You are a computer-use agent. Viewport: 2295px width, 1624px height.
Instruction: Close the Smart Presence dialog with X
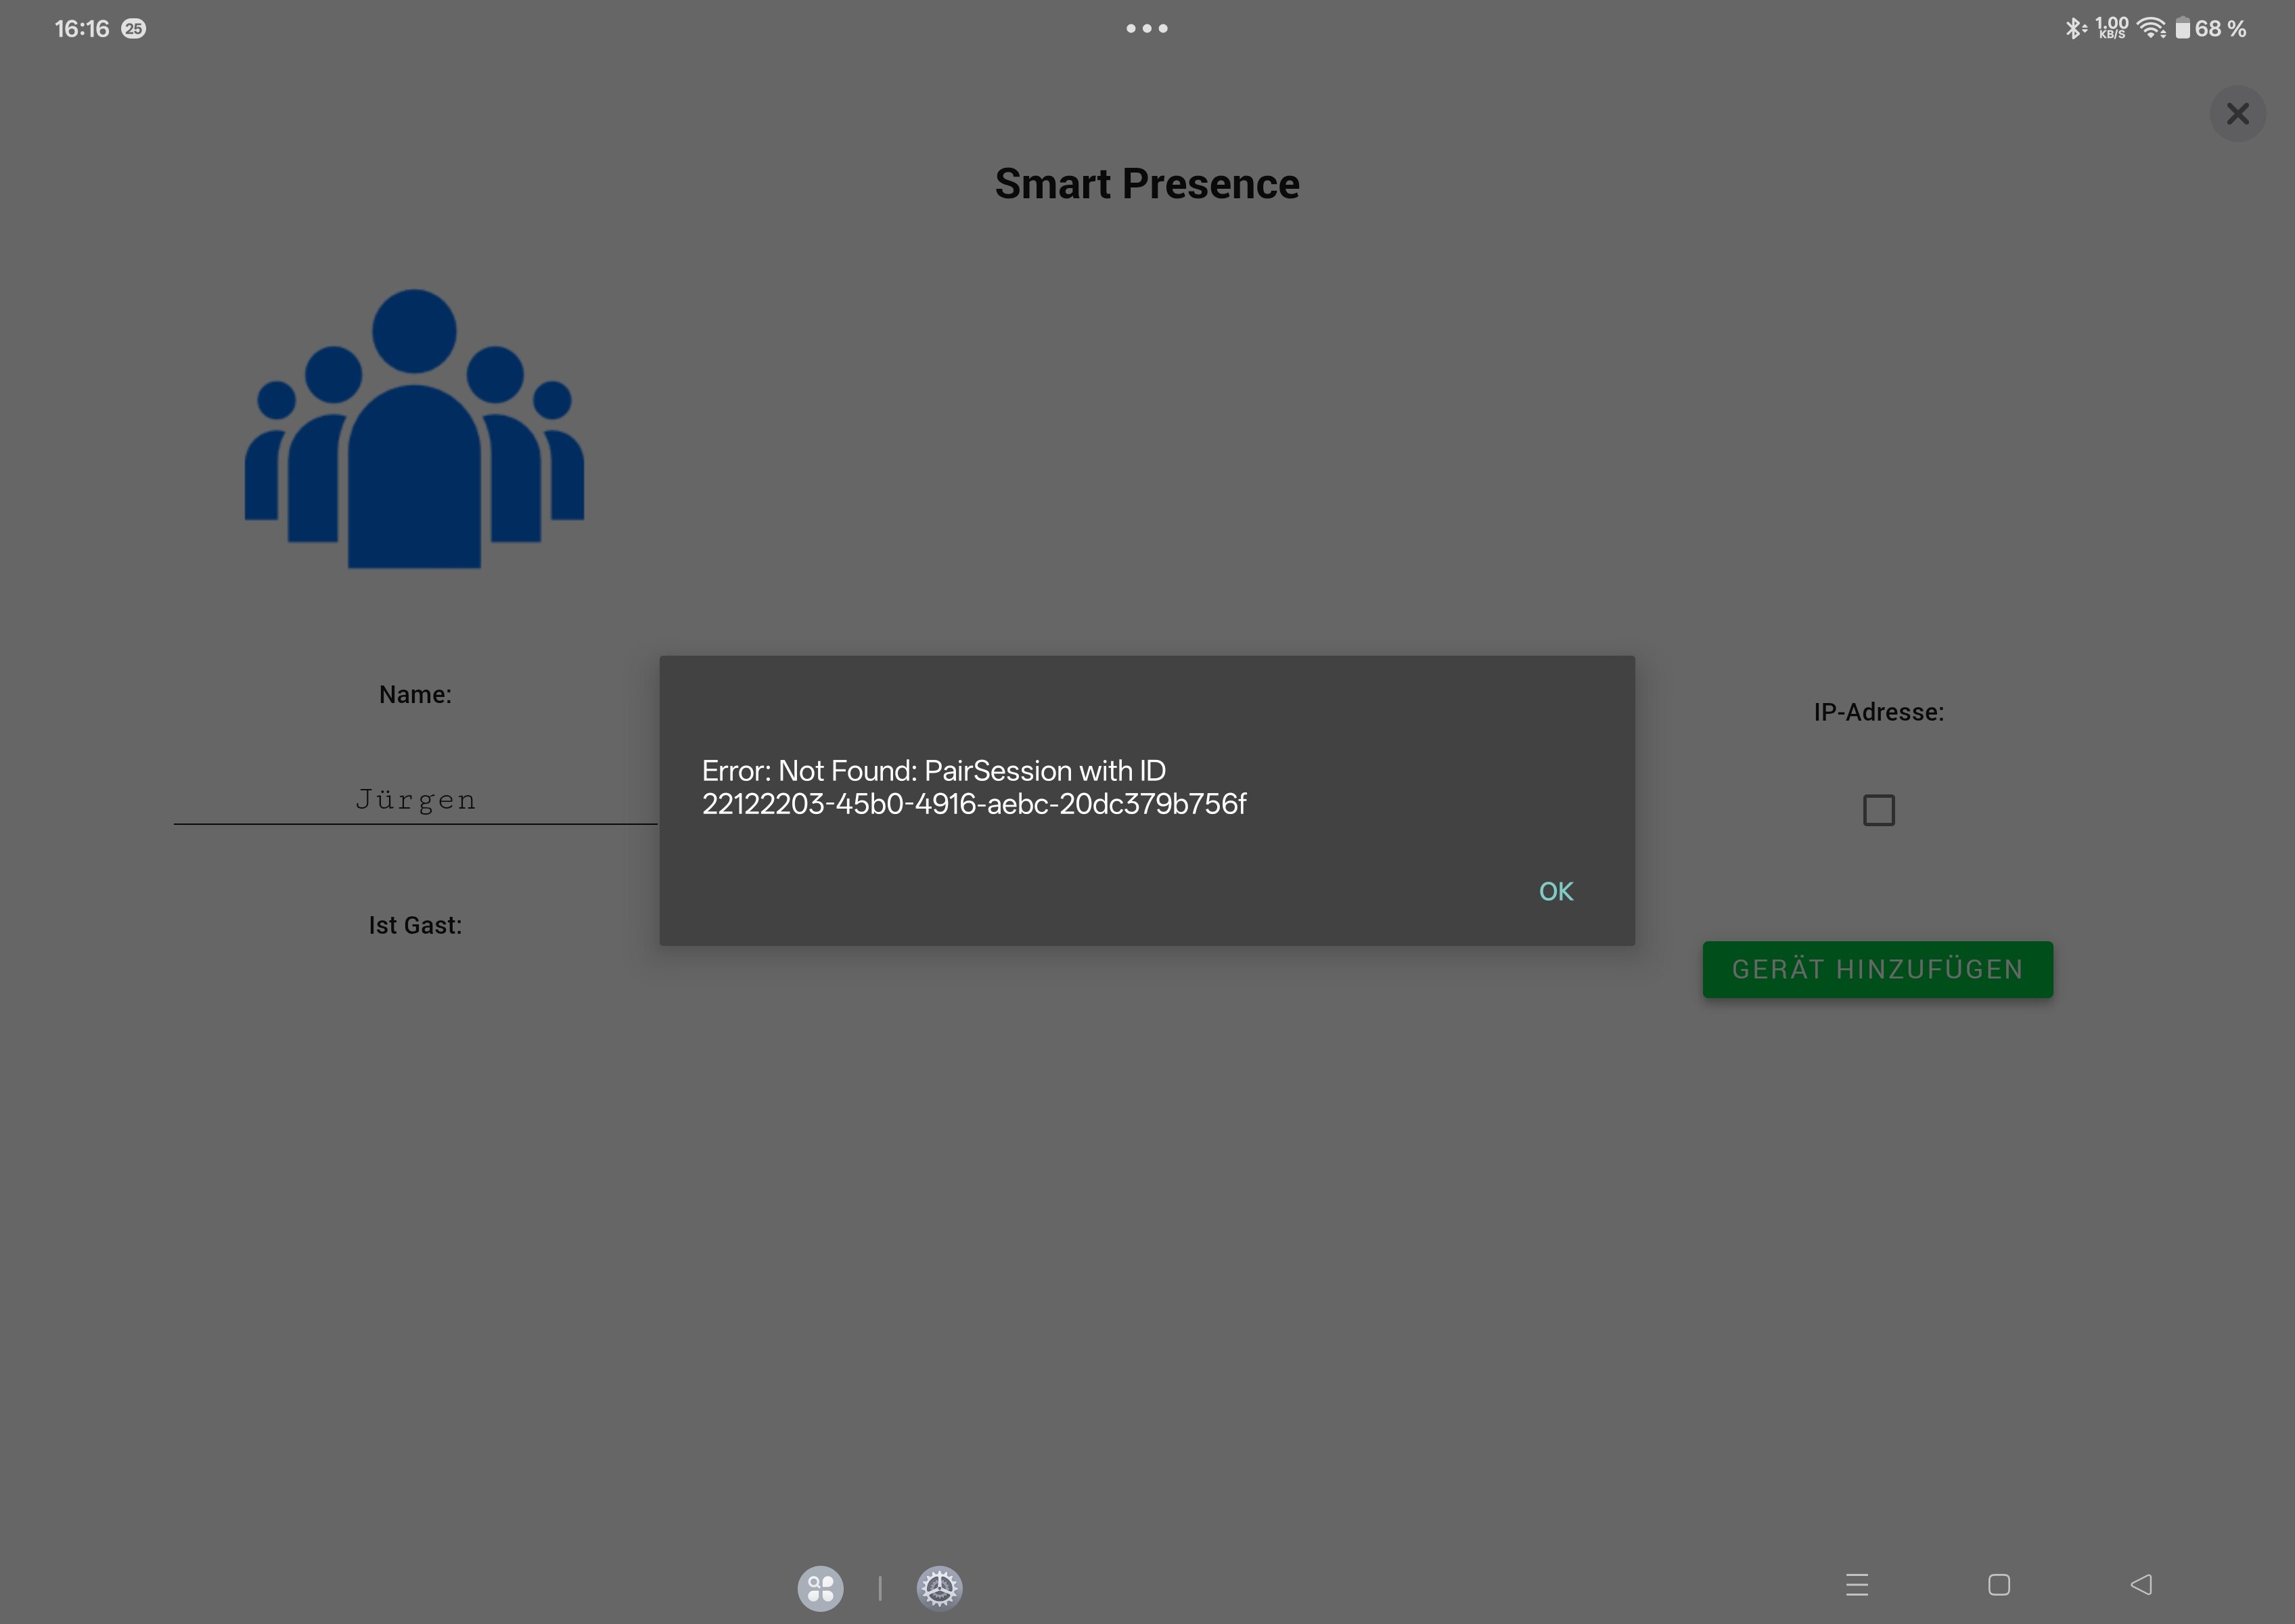pyautogui.click(x=2237, y=114)
